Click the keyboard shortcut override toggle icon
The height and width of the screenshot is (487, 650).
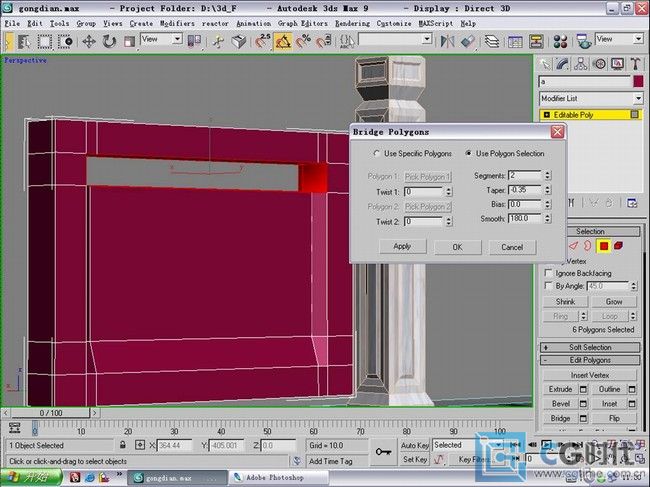[x=239, y=41]
